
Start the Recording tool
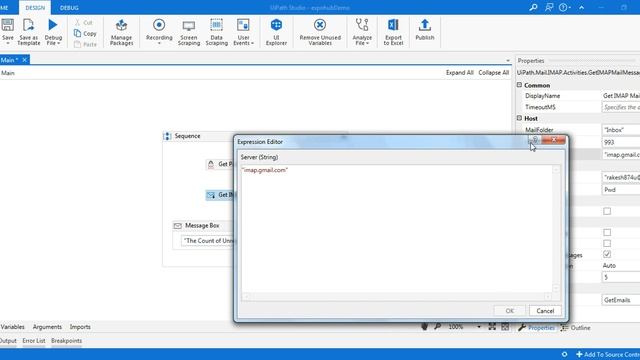(x=159, y=32)
